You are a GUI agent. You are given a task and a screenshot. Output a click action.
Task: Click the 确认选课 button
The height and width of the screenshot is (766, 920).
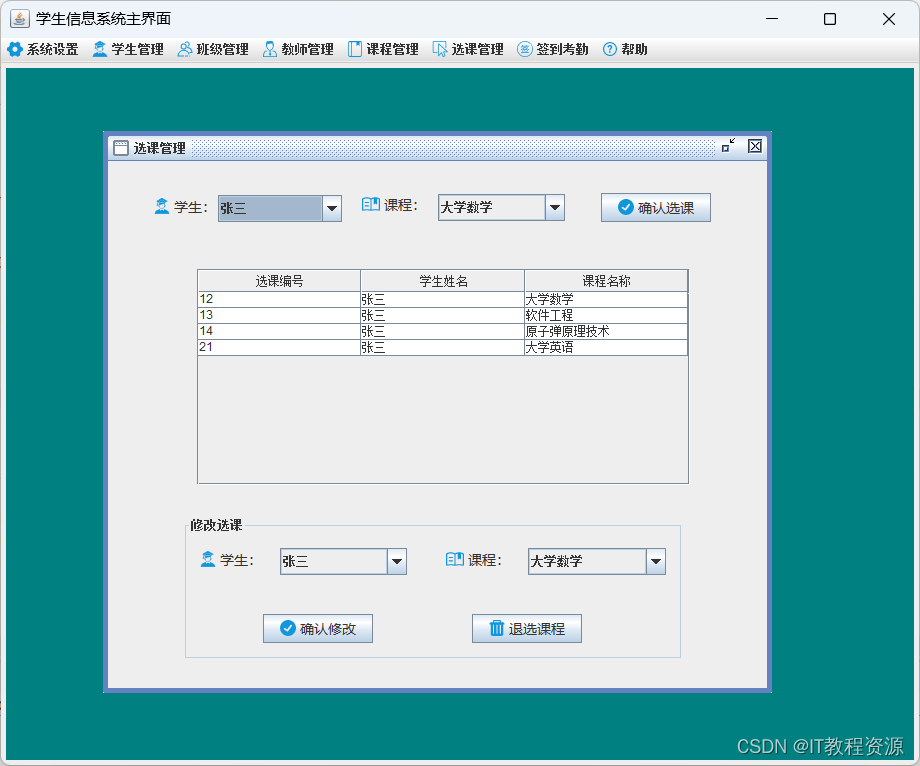point(656,208)
